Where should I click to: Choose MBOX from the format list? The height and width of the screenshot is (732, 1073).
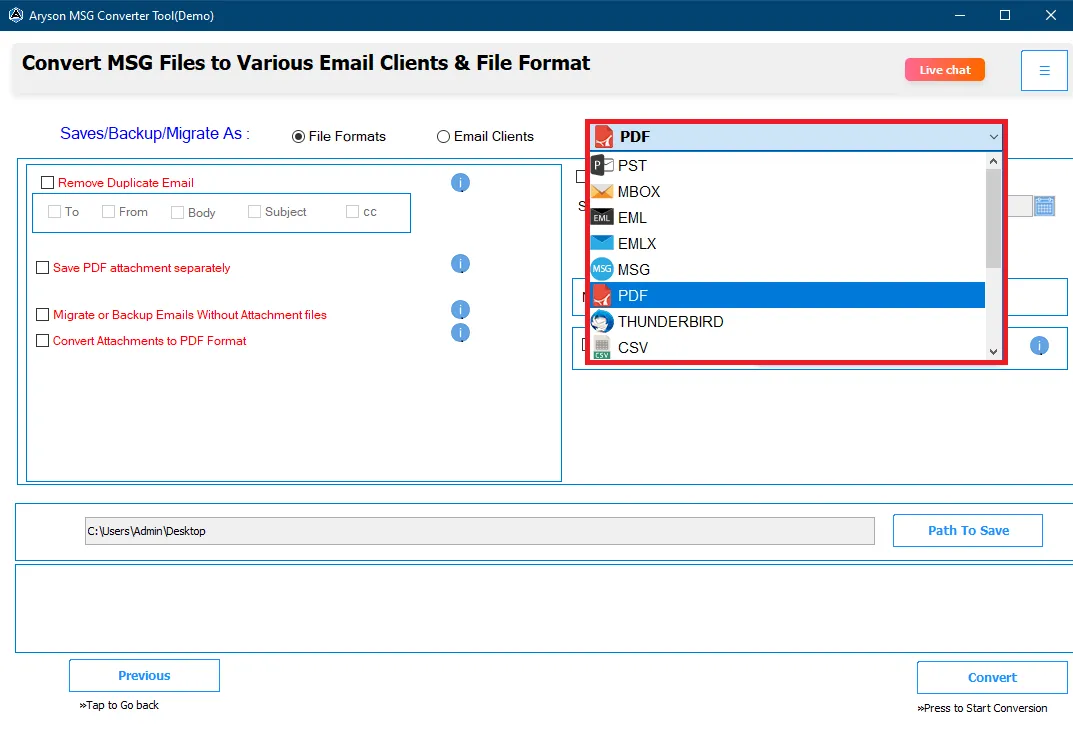[x=787, y=192]
